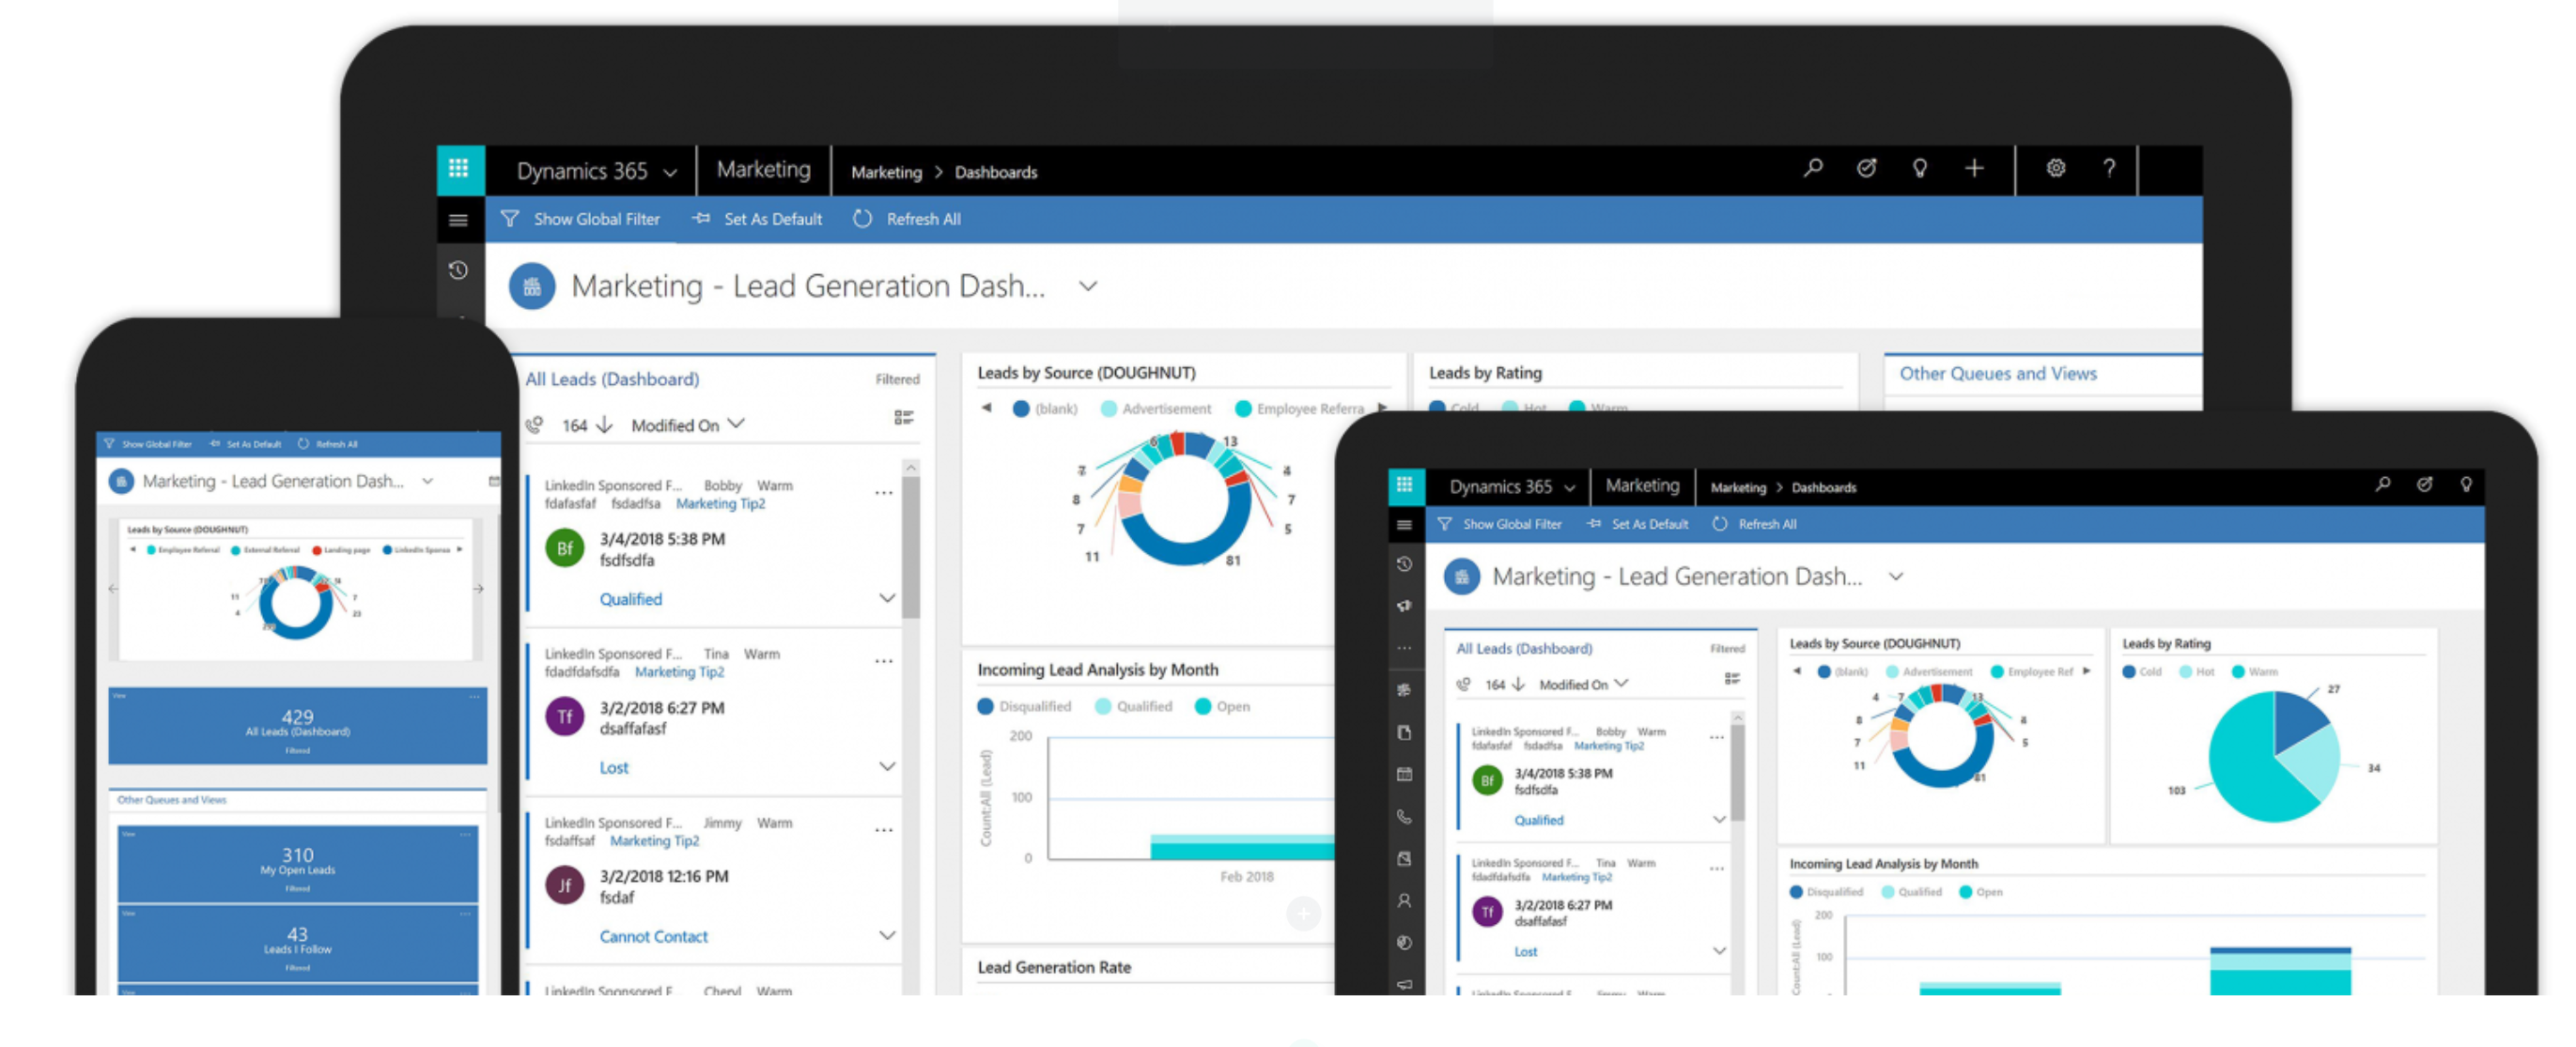Viewport: 2576px width, 1047px height.
Task: Click Bobby lead card ellipsis on large tablet
Action: pyautogui.click(x=883, y=493)
